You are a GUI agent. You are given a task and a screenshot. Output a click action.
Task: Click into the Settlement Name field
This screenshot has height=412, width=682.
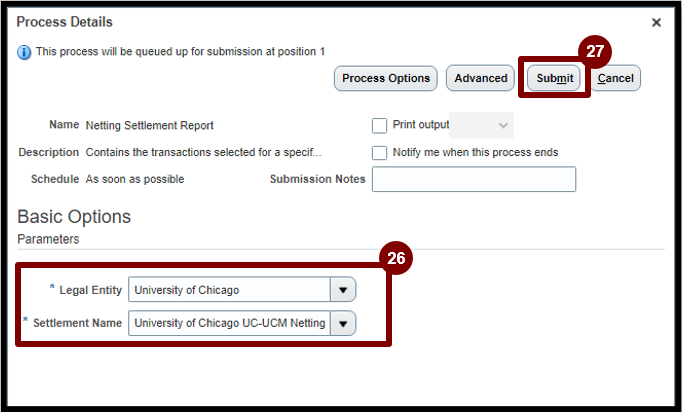(229, 323)
